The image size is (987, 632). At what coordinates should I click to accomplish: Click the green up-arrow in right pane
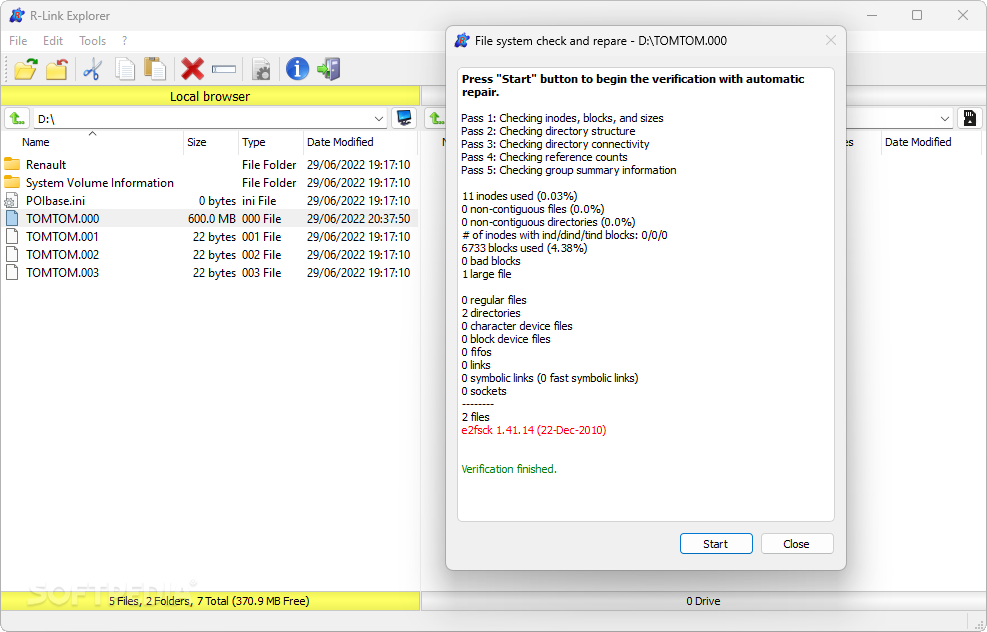(436, 118)
